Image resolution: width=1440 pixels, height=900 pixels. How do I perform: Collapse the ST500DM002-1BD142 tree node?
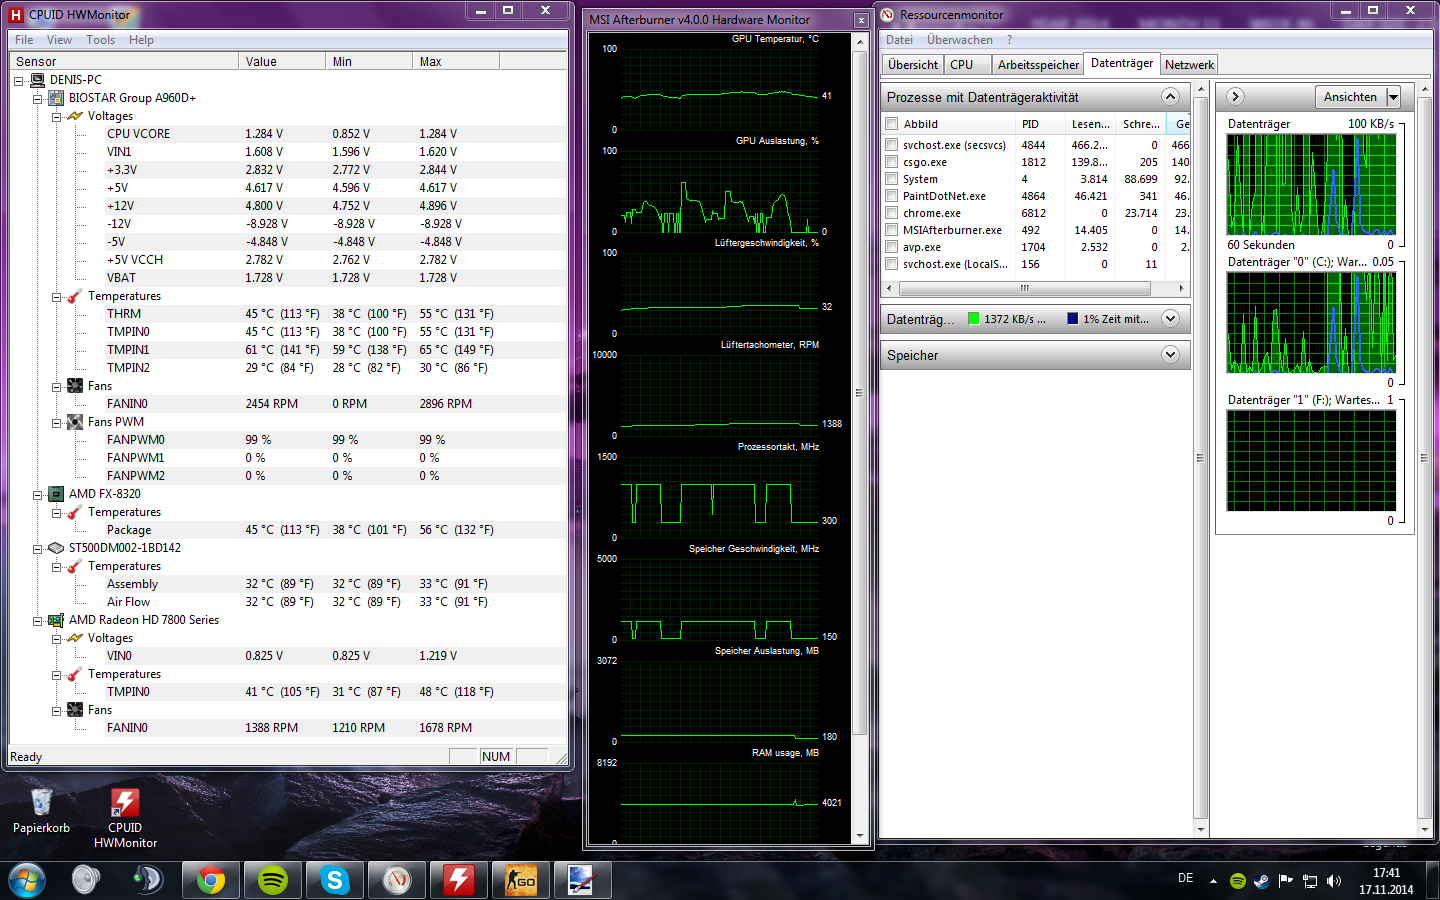(38, 549)
